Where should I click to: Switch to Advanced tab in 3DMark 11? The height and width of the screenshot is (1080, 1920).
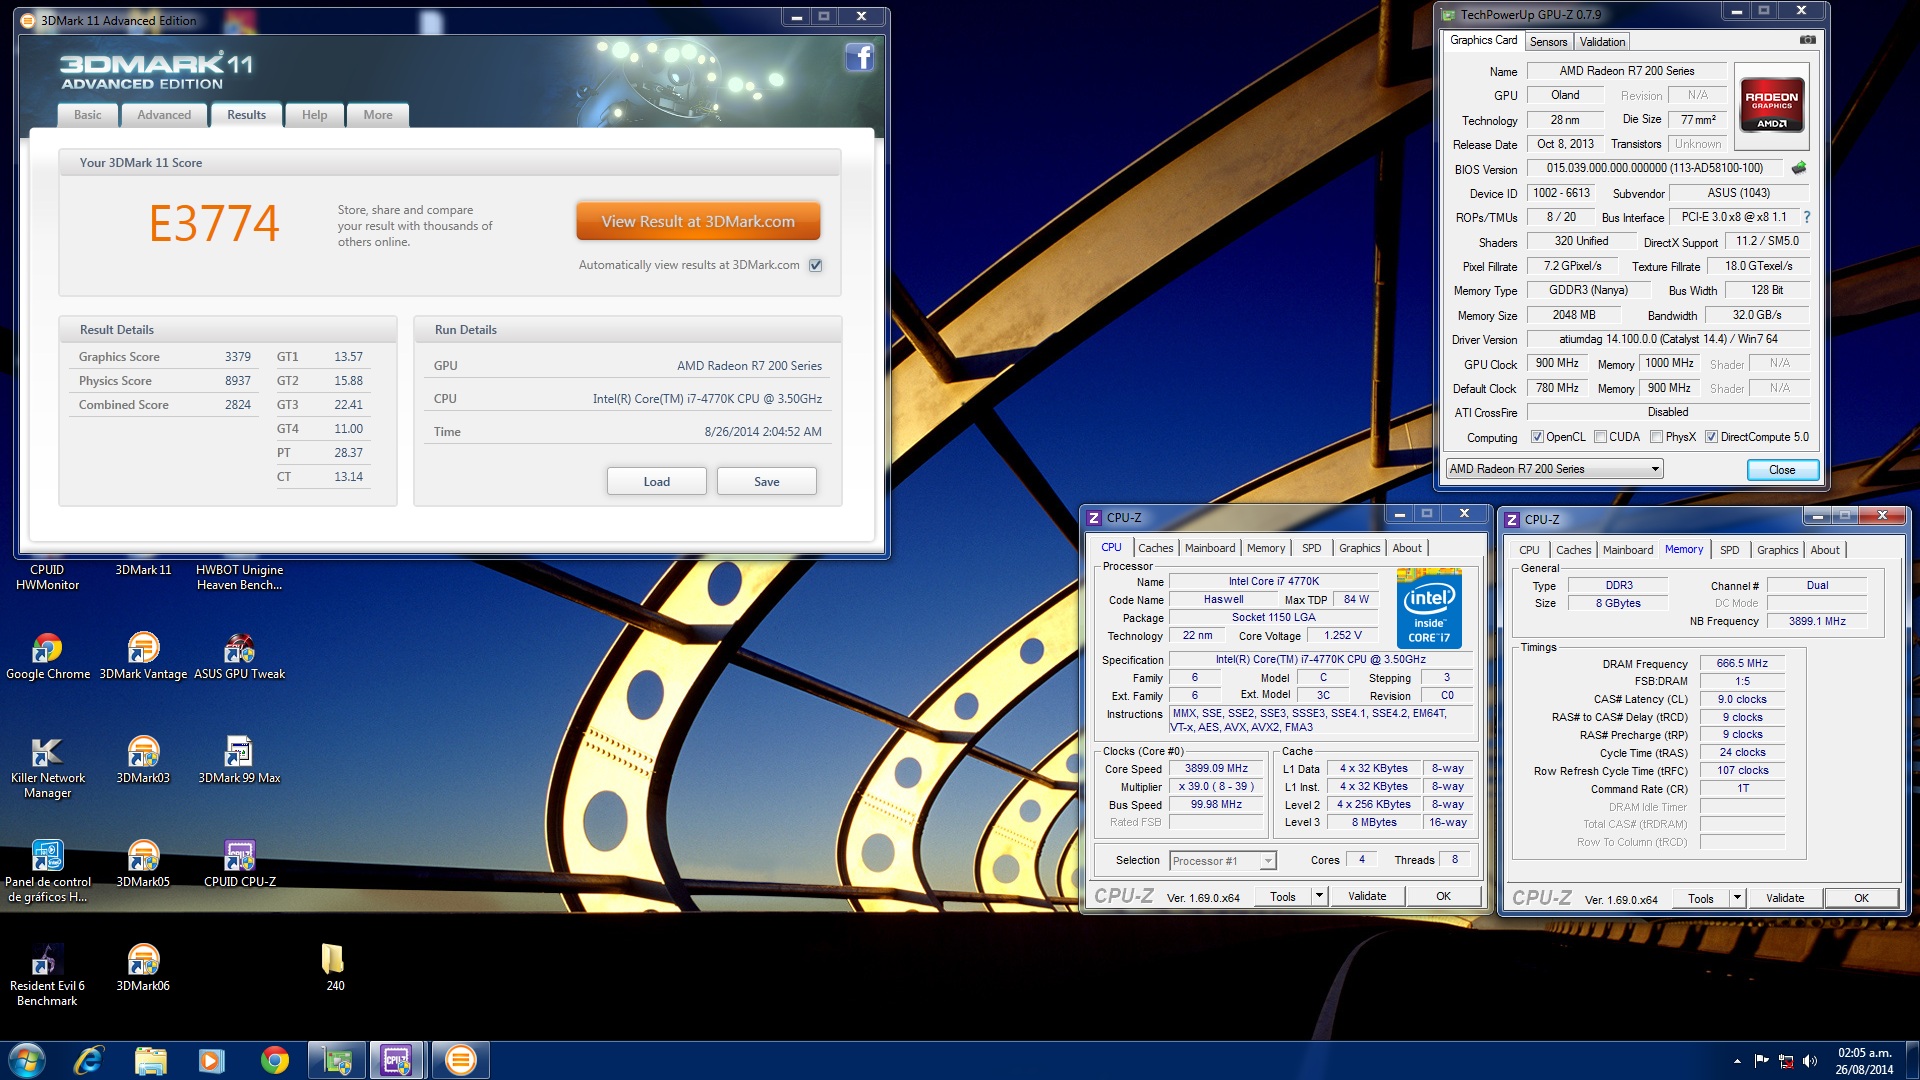click(x=164, y=115)
